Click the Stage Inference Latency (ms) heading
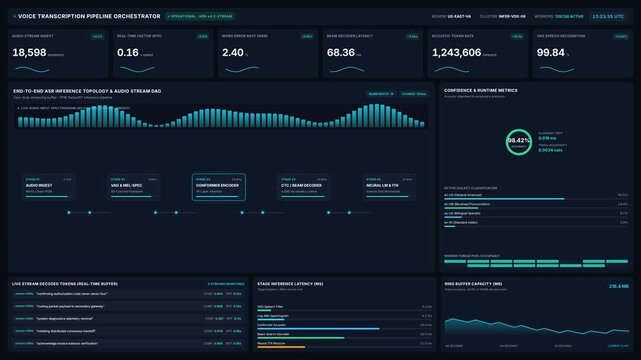Image resolution: width=641 pixels, height=360 pixels. [x=290, y=284]
